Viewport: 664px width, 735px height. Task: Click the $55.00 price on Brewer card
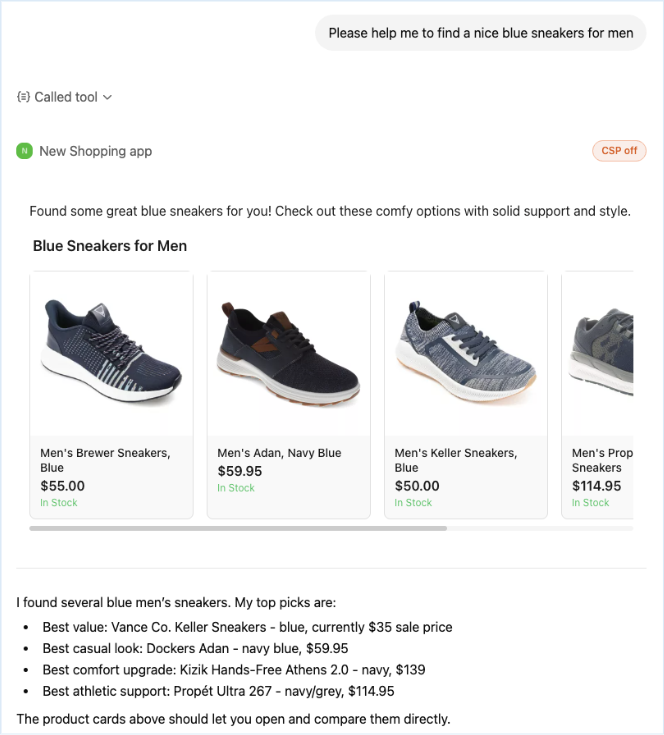point(62,486)
